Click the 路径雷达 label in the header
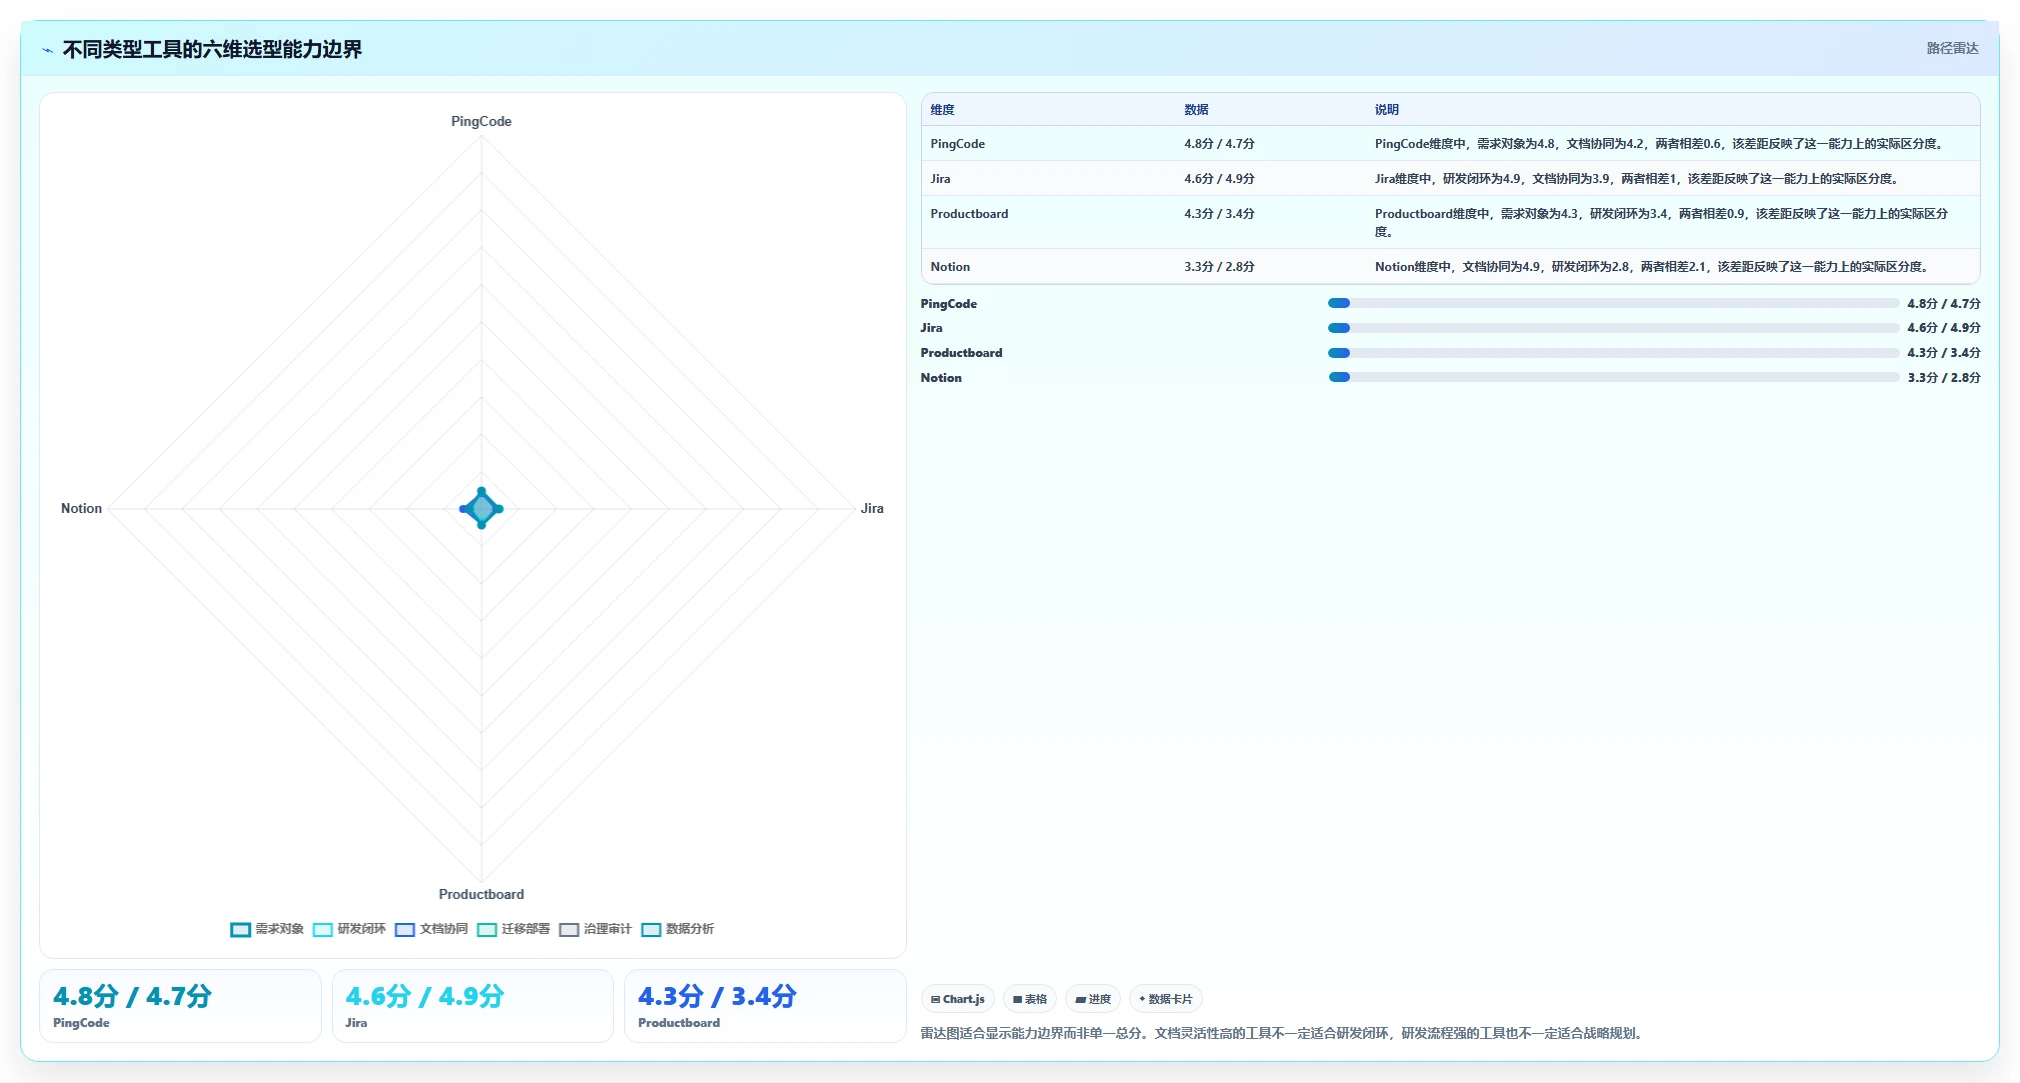This screenshot has height=1083, width=2020. 1952,48
